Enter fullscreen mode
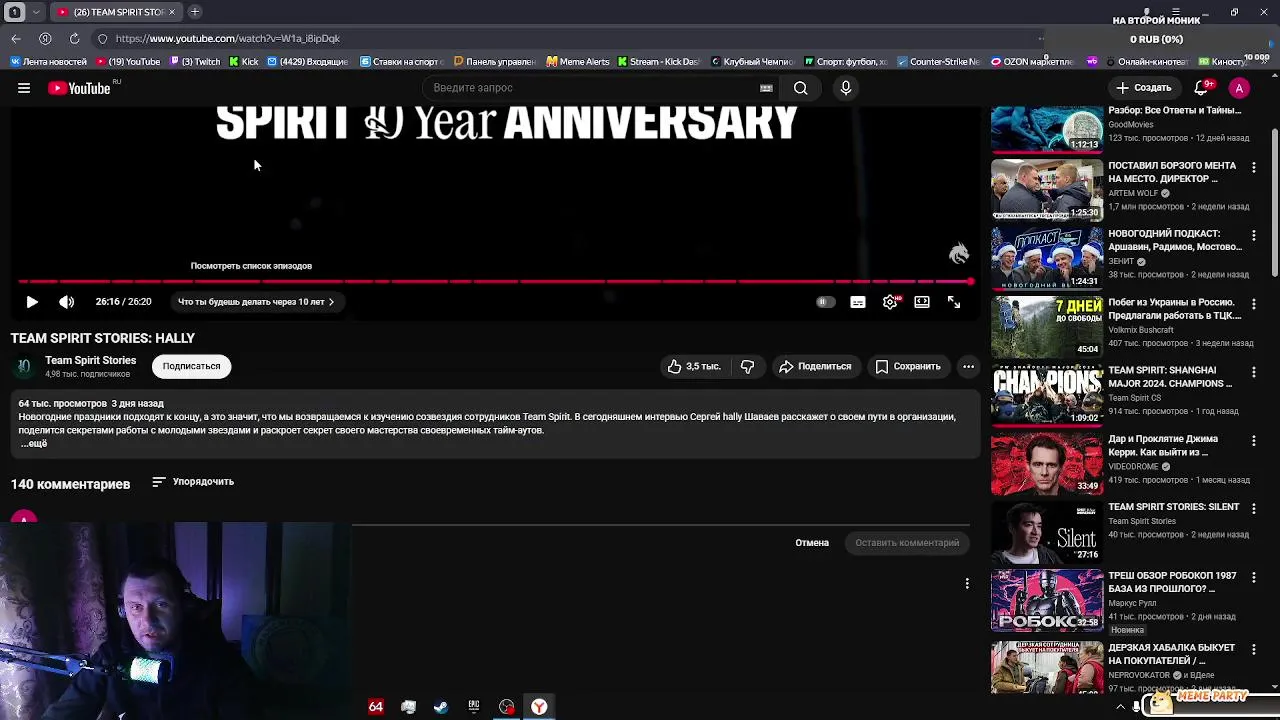Image resolution: width=1280 pixels, height=720 pixels. tap(954, 302)
